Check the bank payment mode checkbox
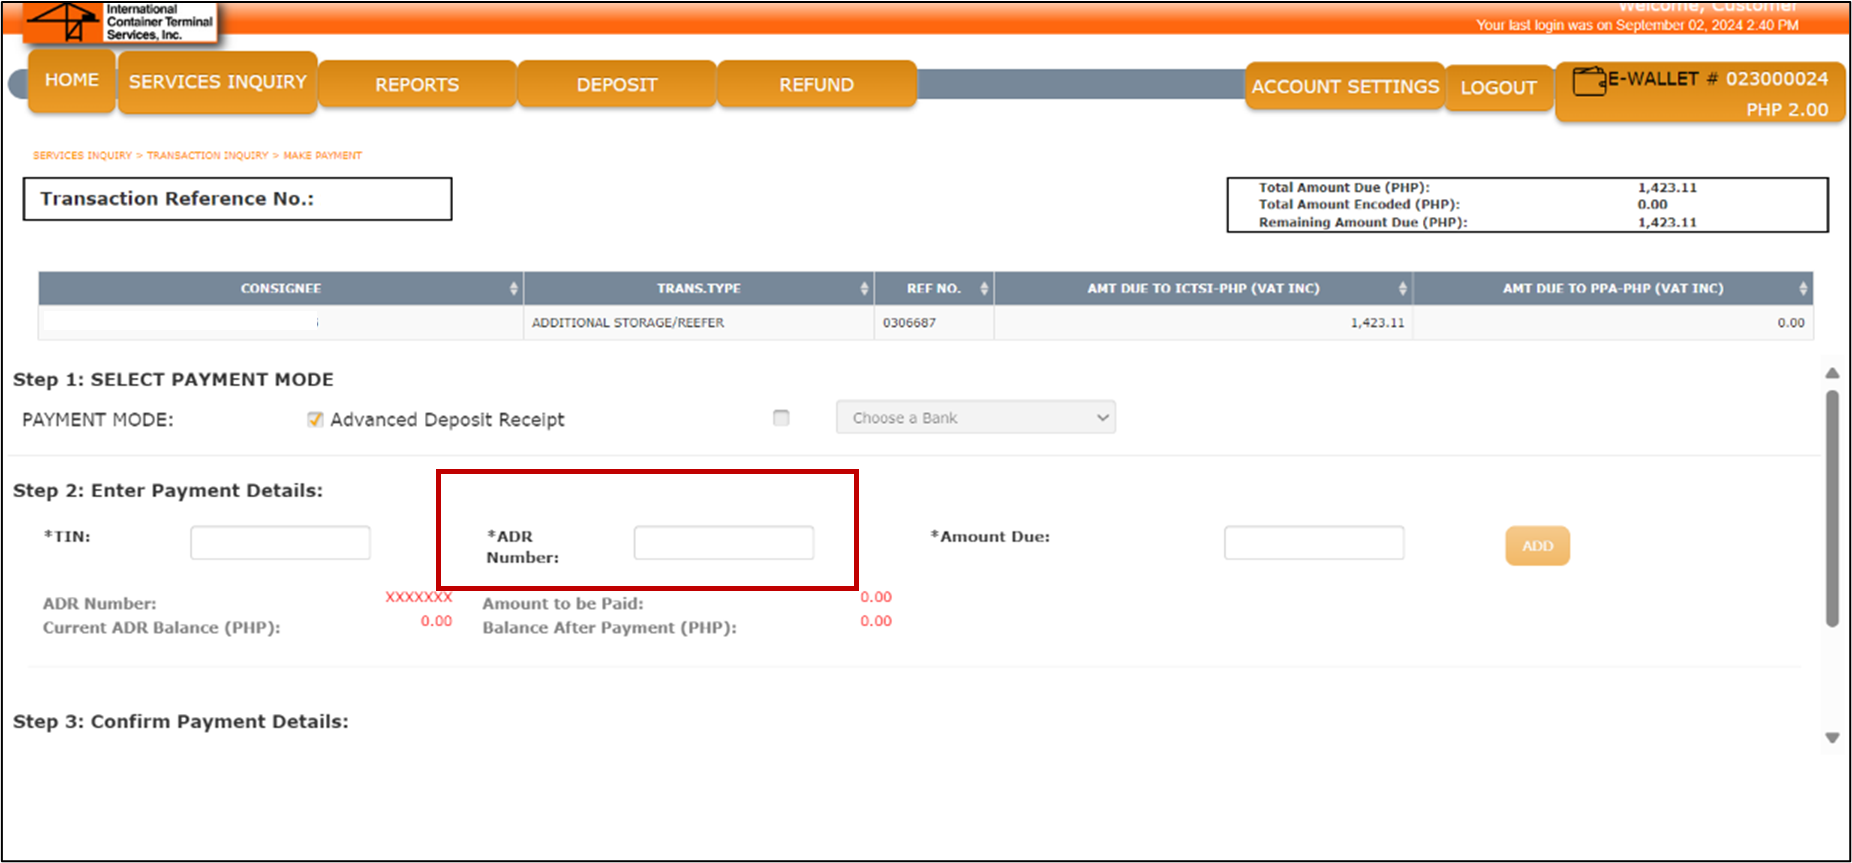The width and height of the screenshot is (1852, 863). click(x=781, y=418)
